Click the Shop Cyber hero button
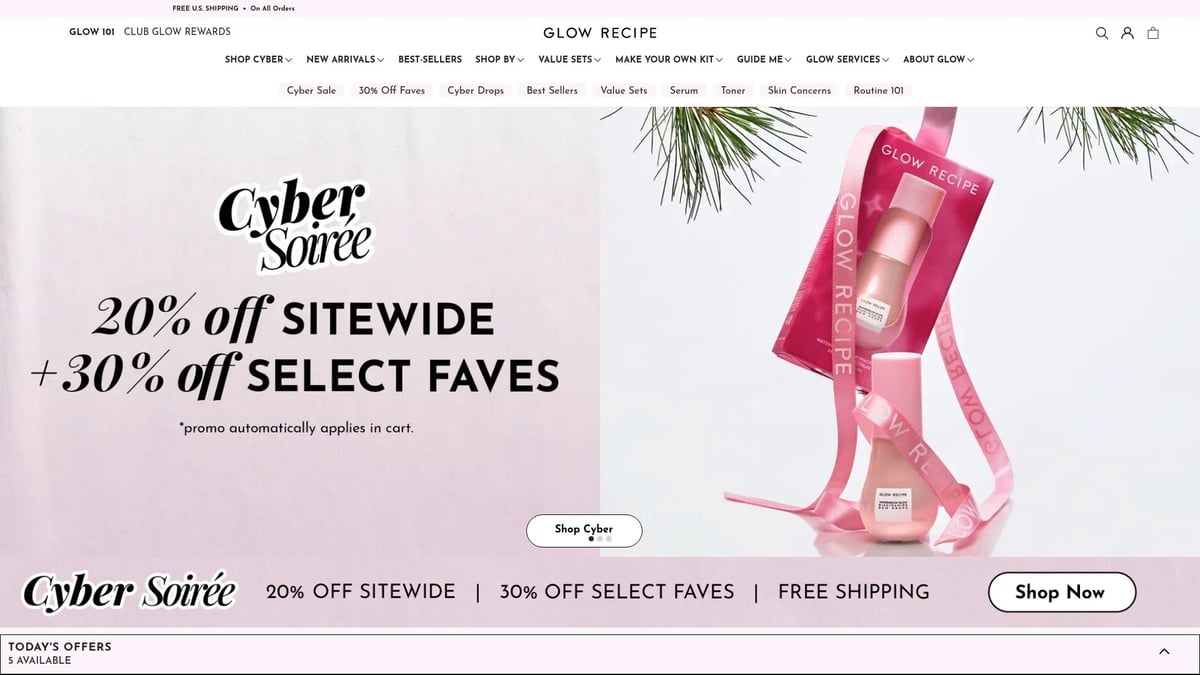 pos(584,530)
